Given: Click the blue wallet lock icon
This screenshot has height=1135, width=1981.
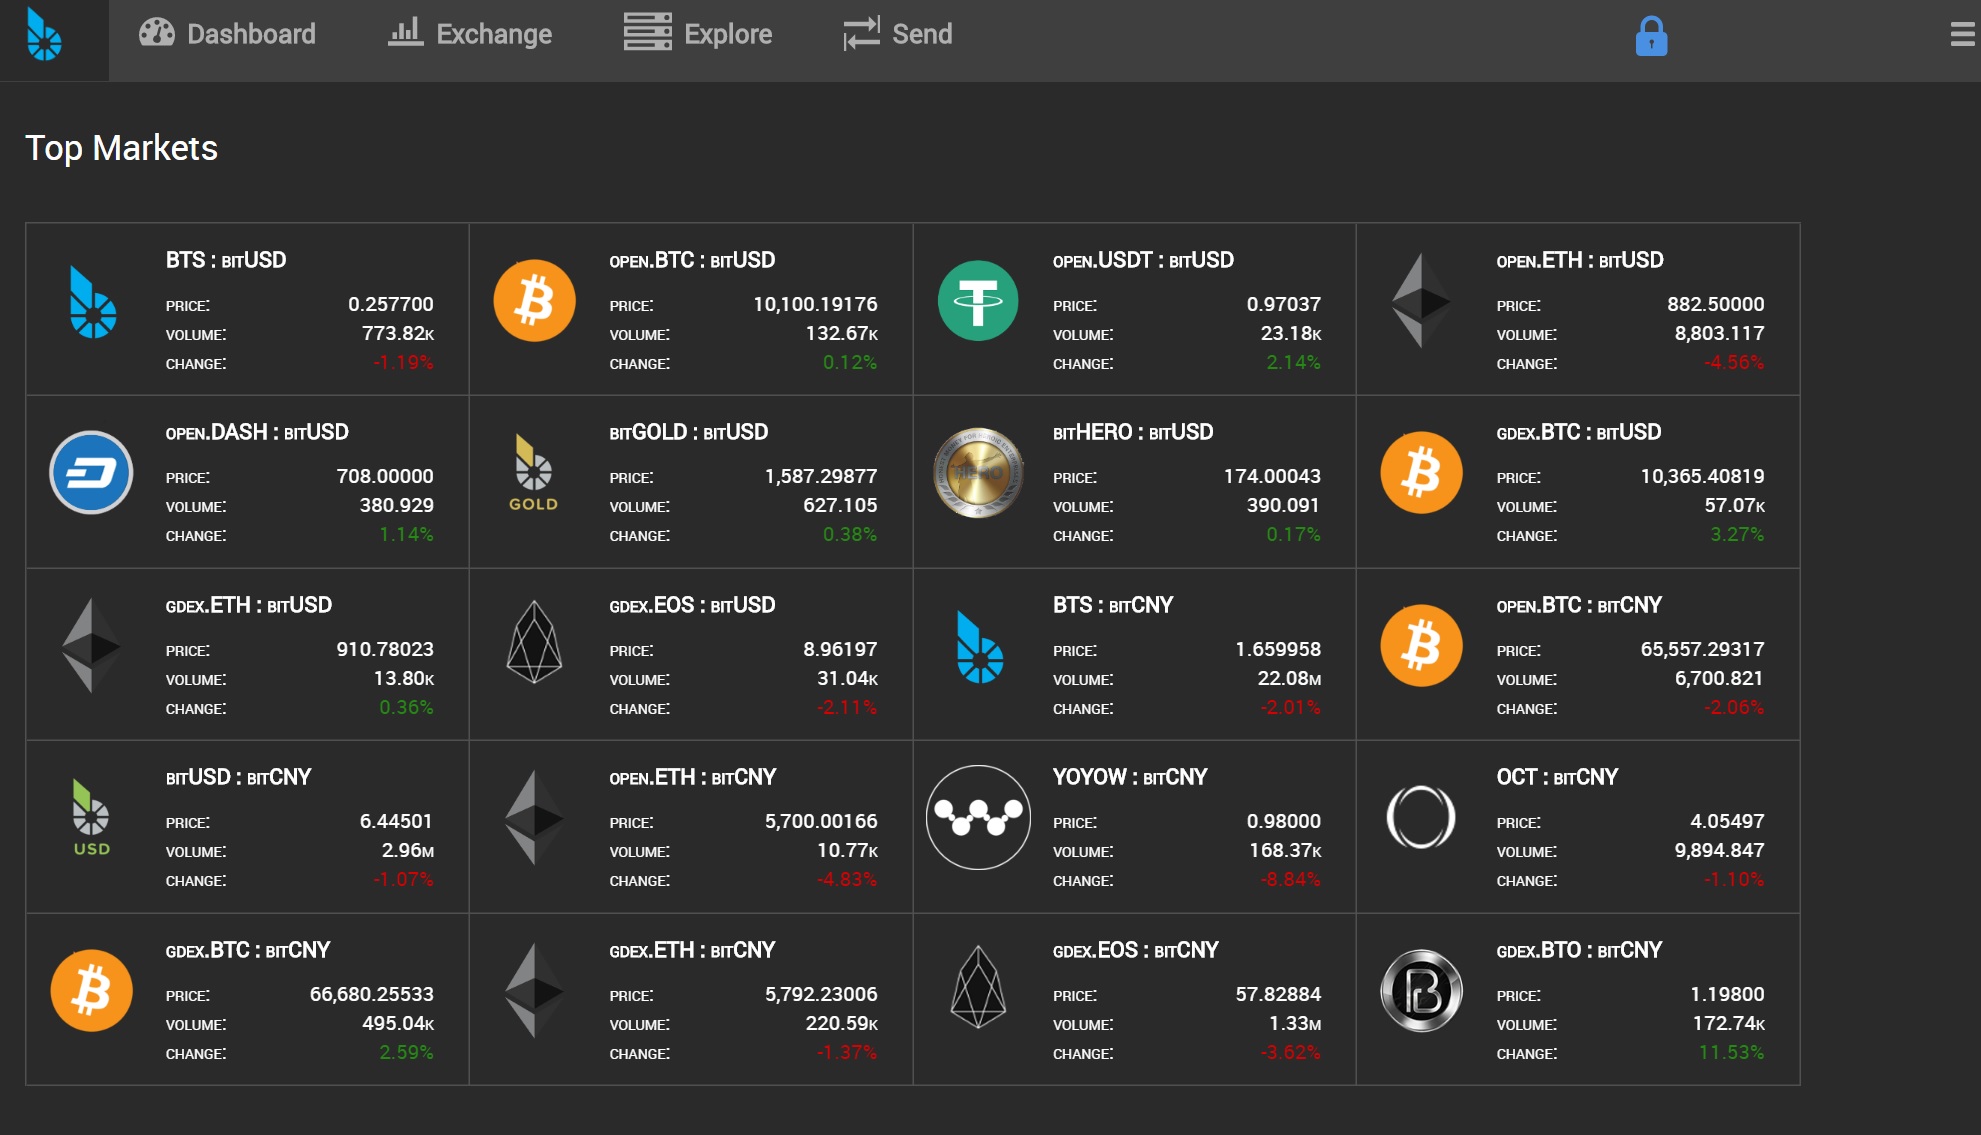Looking at the screenshot, I should point(1651,36).
